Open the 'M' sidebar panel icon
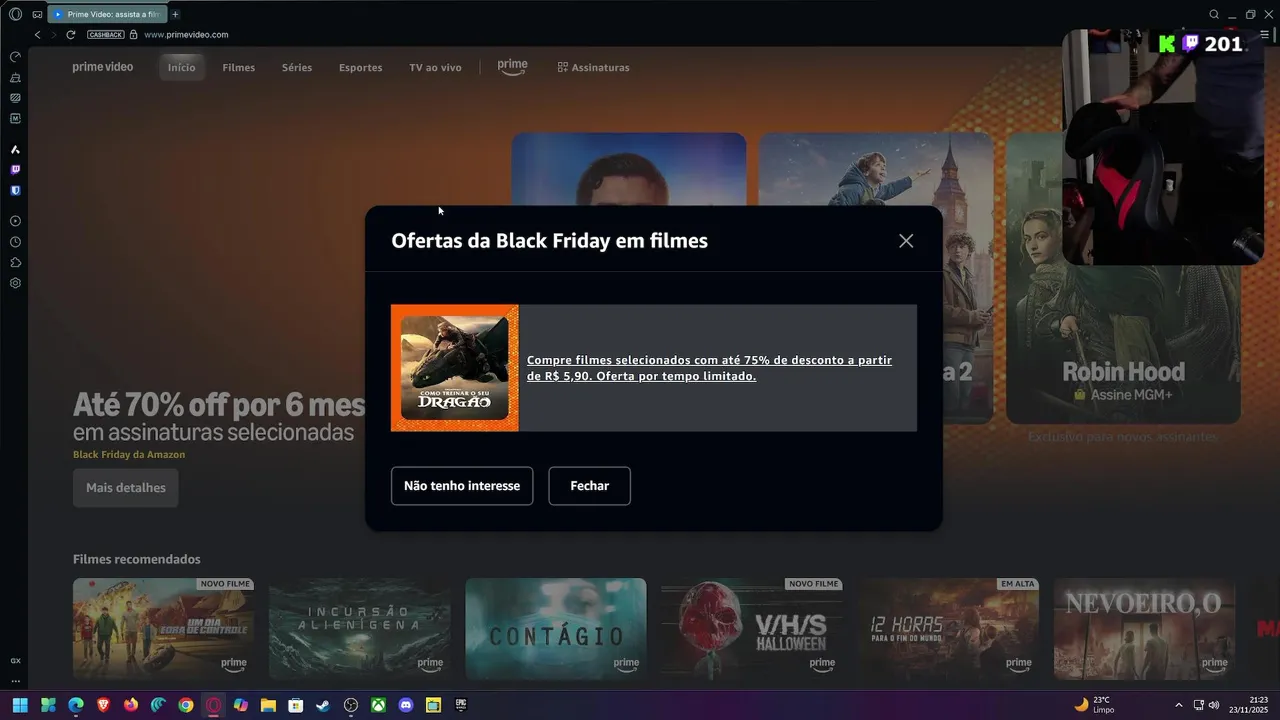 pos(15,118)
